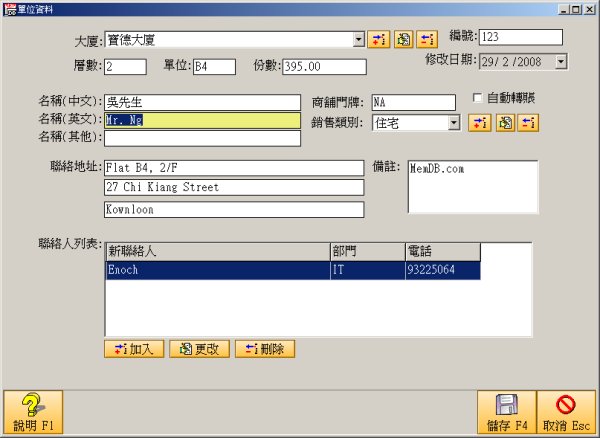Close the 單位資料 window
The width and height of the screenshot is (600, 438).
pos(589,9)
